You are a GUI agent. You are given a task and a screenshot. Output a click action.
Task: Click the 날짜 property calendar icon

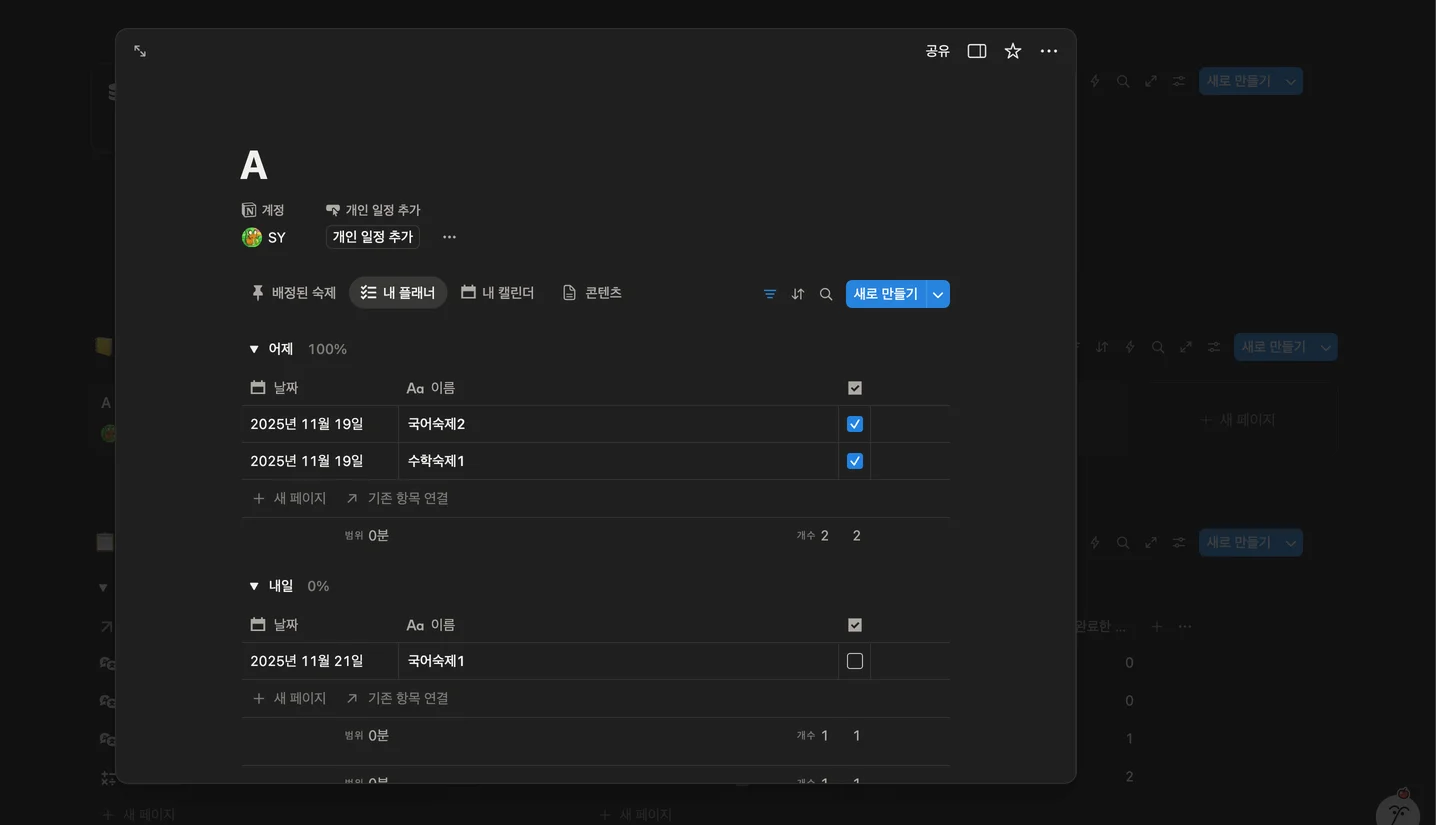[256, 387]
